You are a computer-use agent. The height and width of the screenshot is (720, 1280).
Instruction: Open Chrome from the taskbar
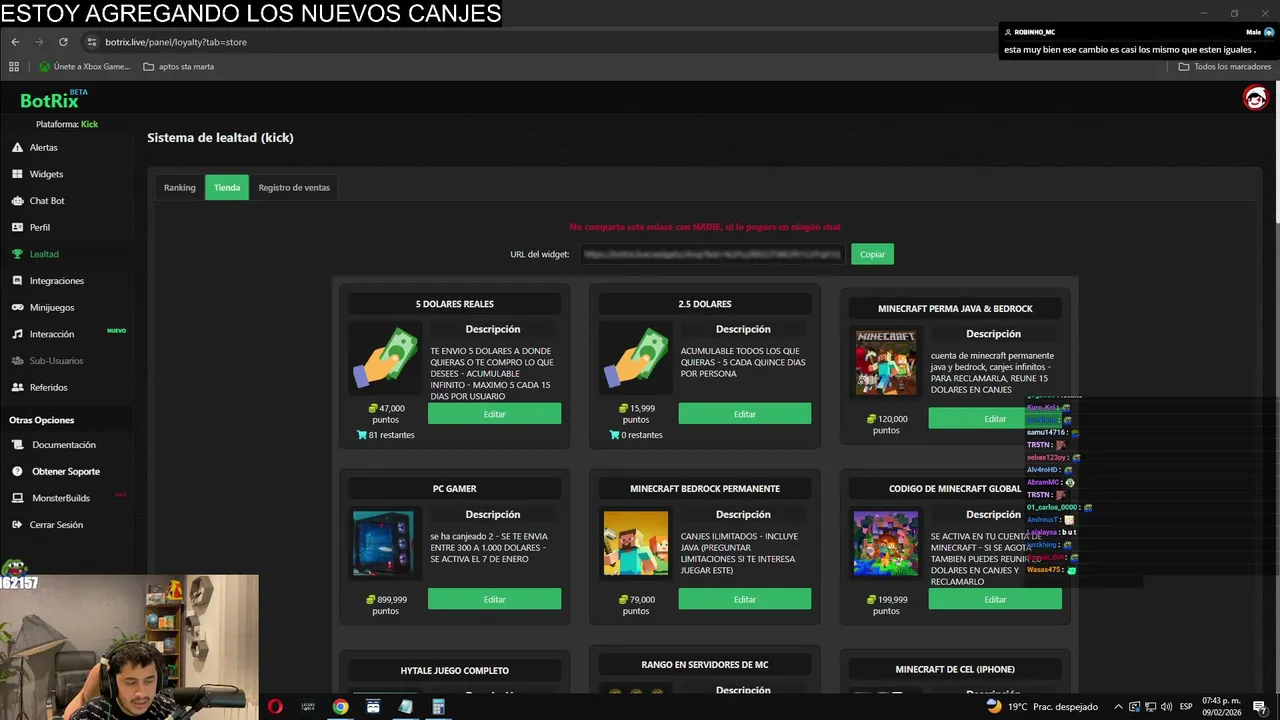coord(340,707)
